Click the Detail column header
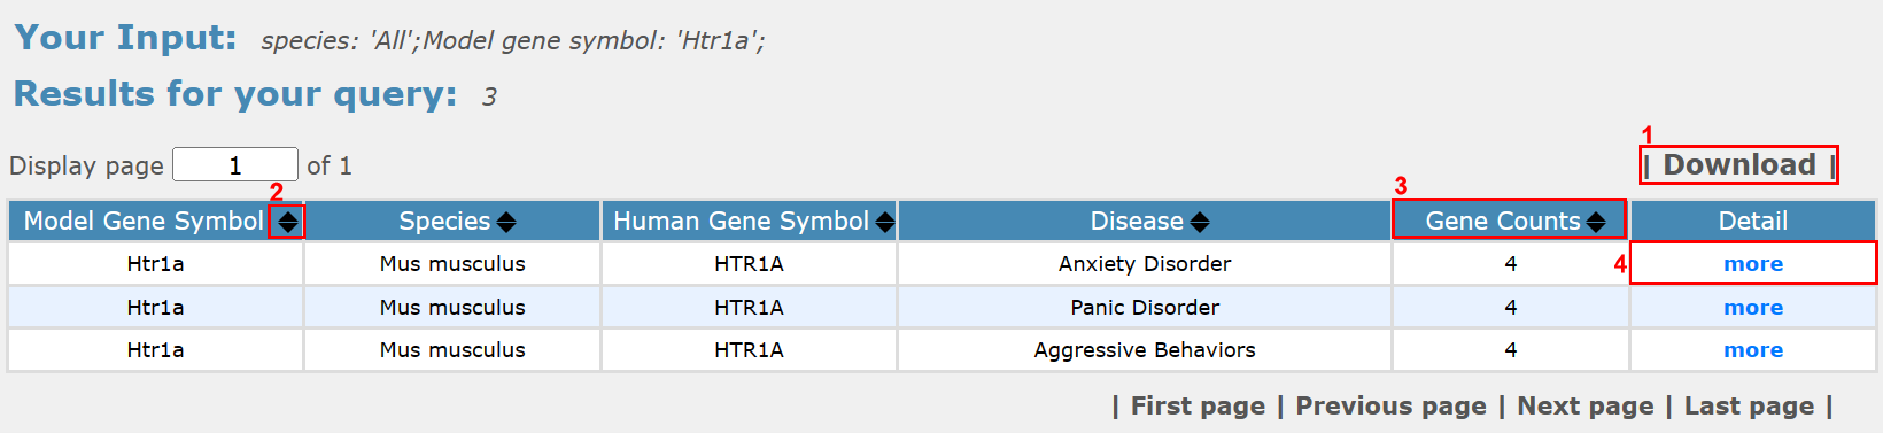Image resolution: width=1883 pixels, height=433 pixels. [x=1753, y=221]
